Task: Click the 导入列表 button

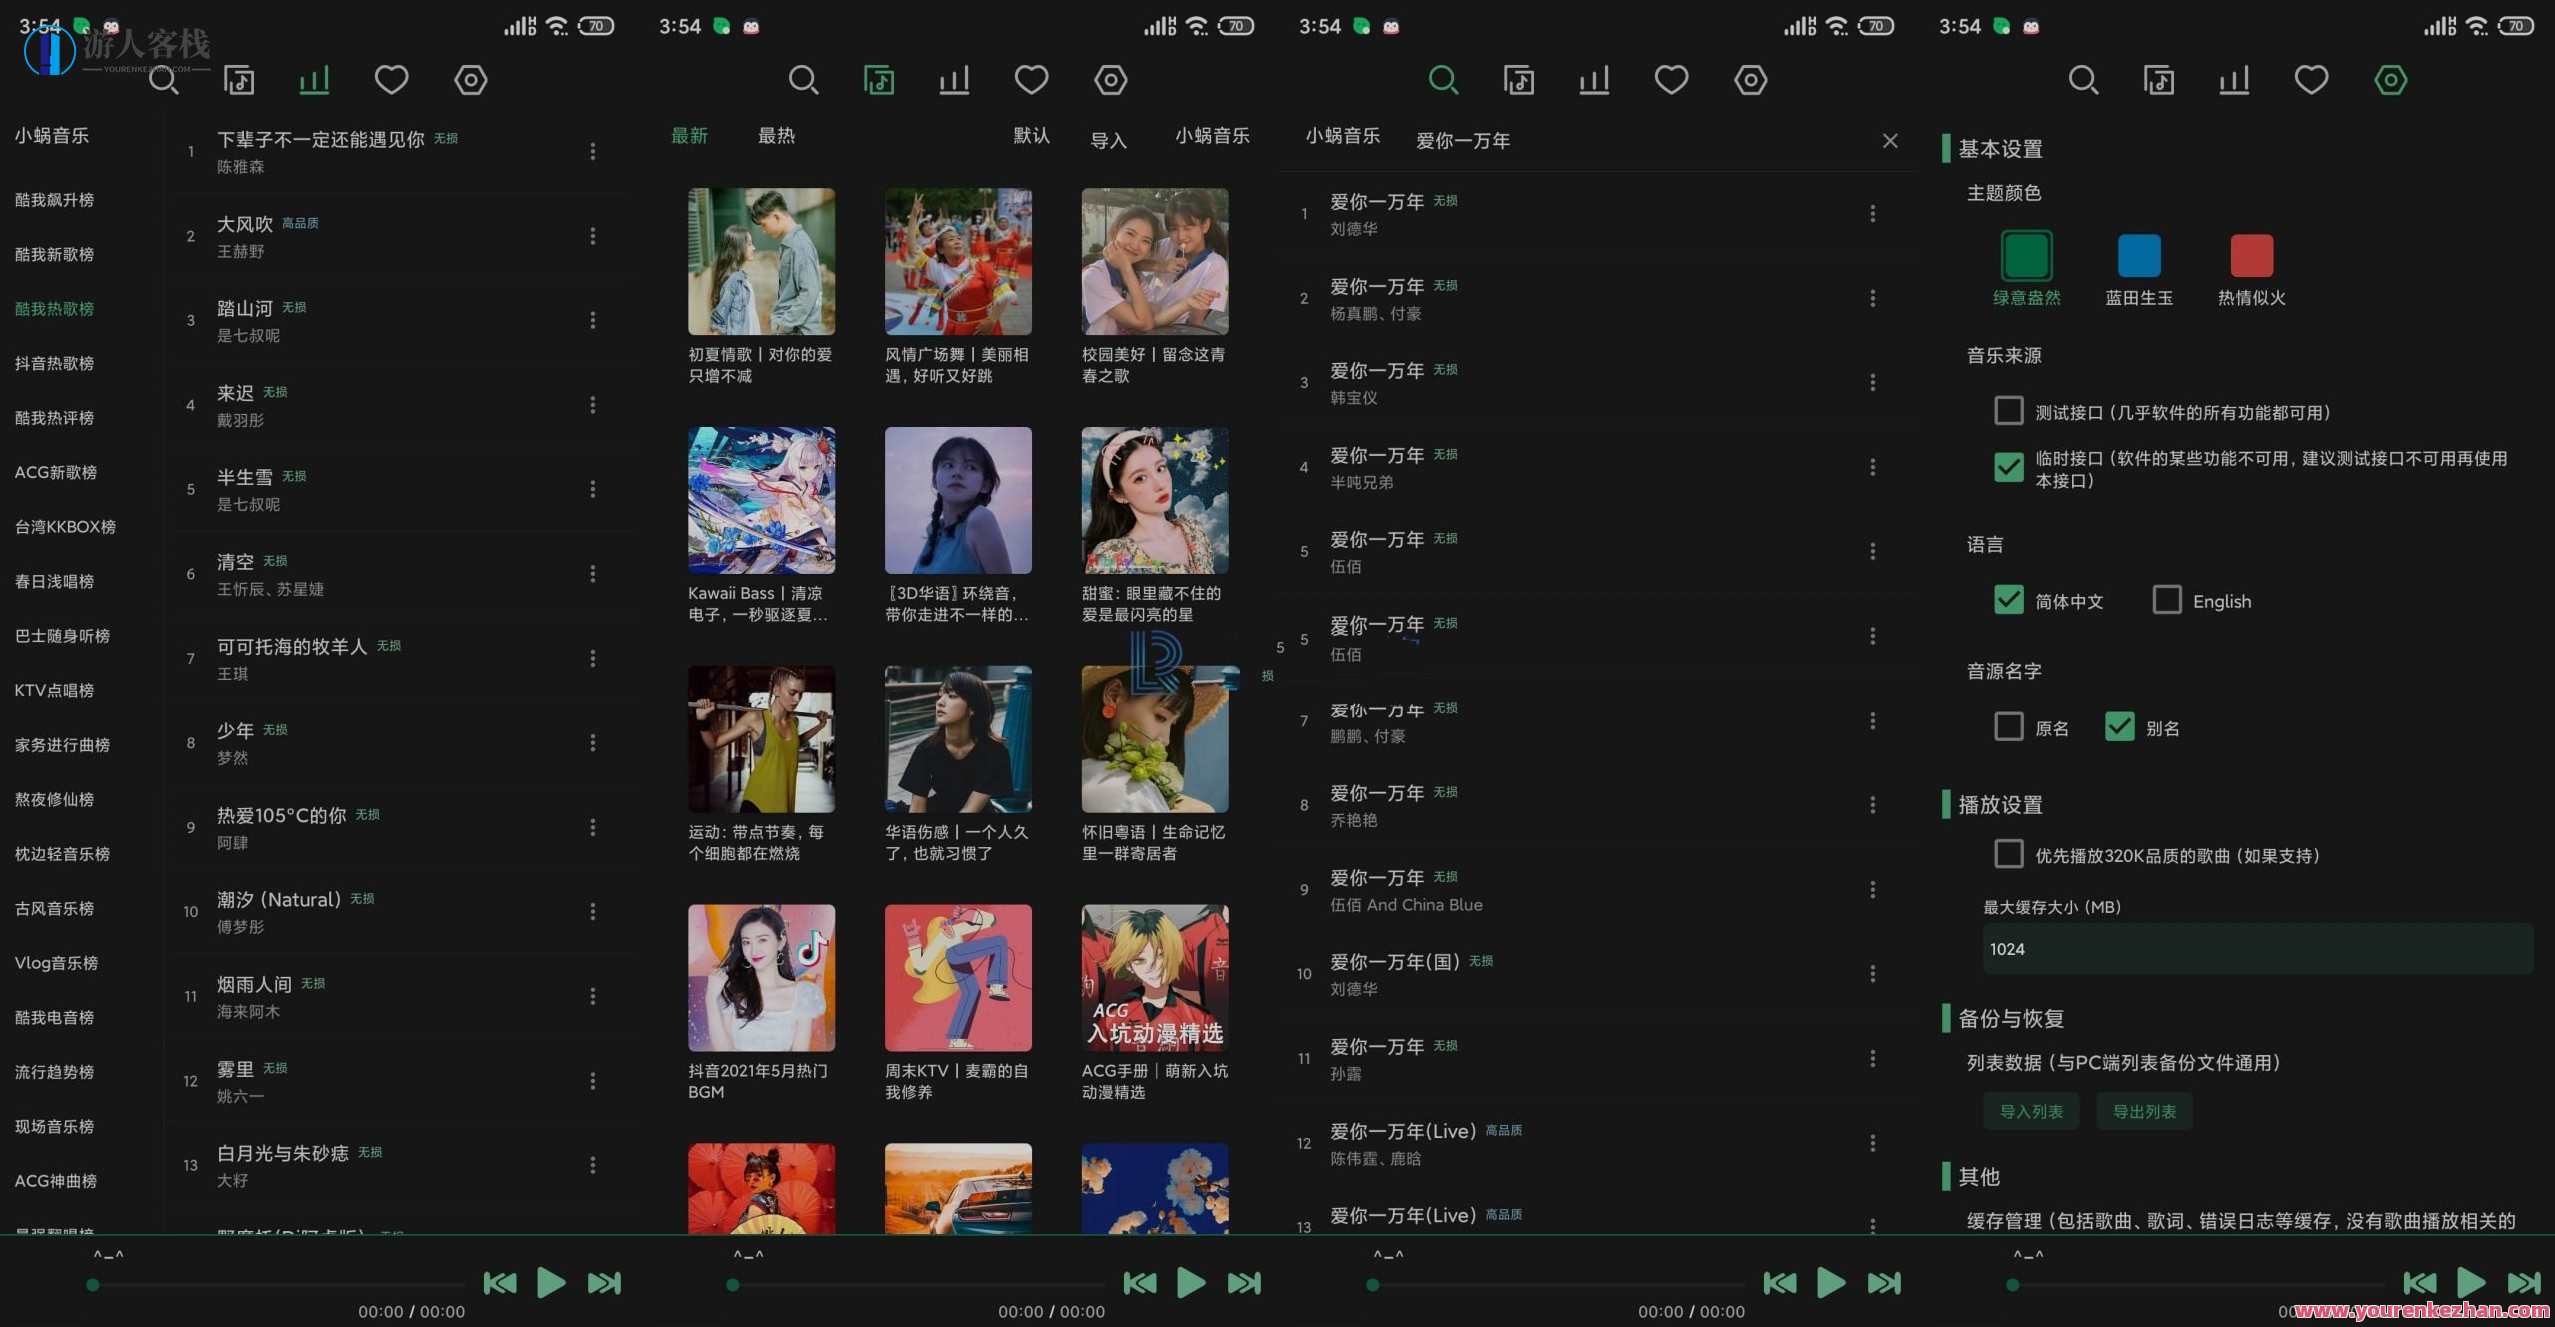Action: click(x=2031, y=1110)
